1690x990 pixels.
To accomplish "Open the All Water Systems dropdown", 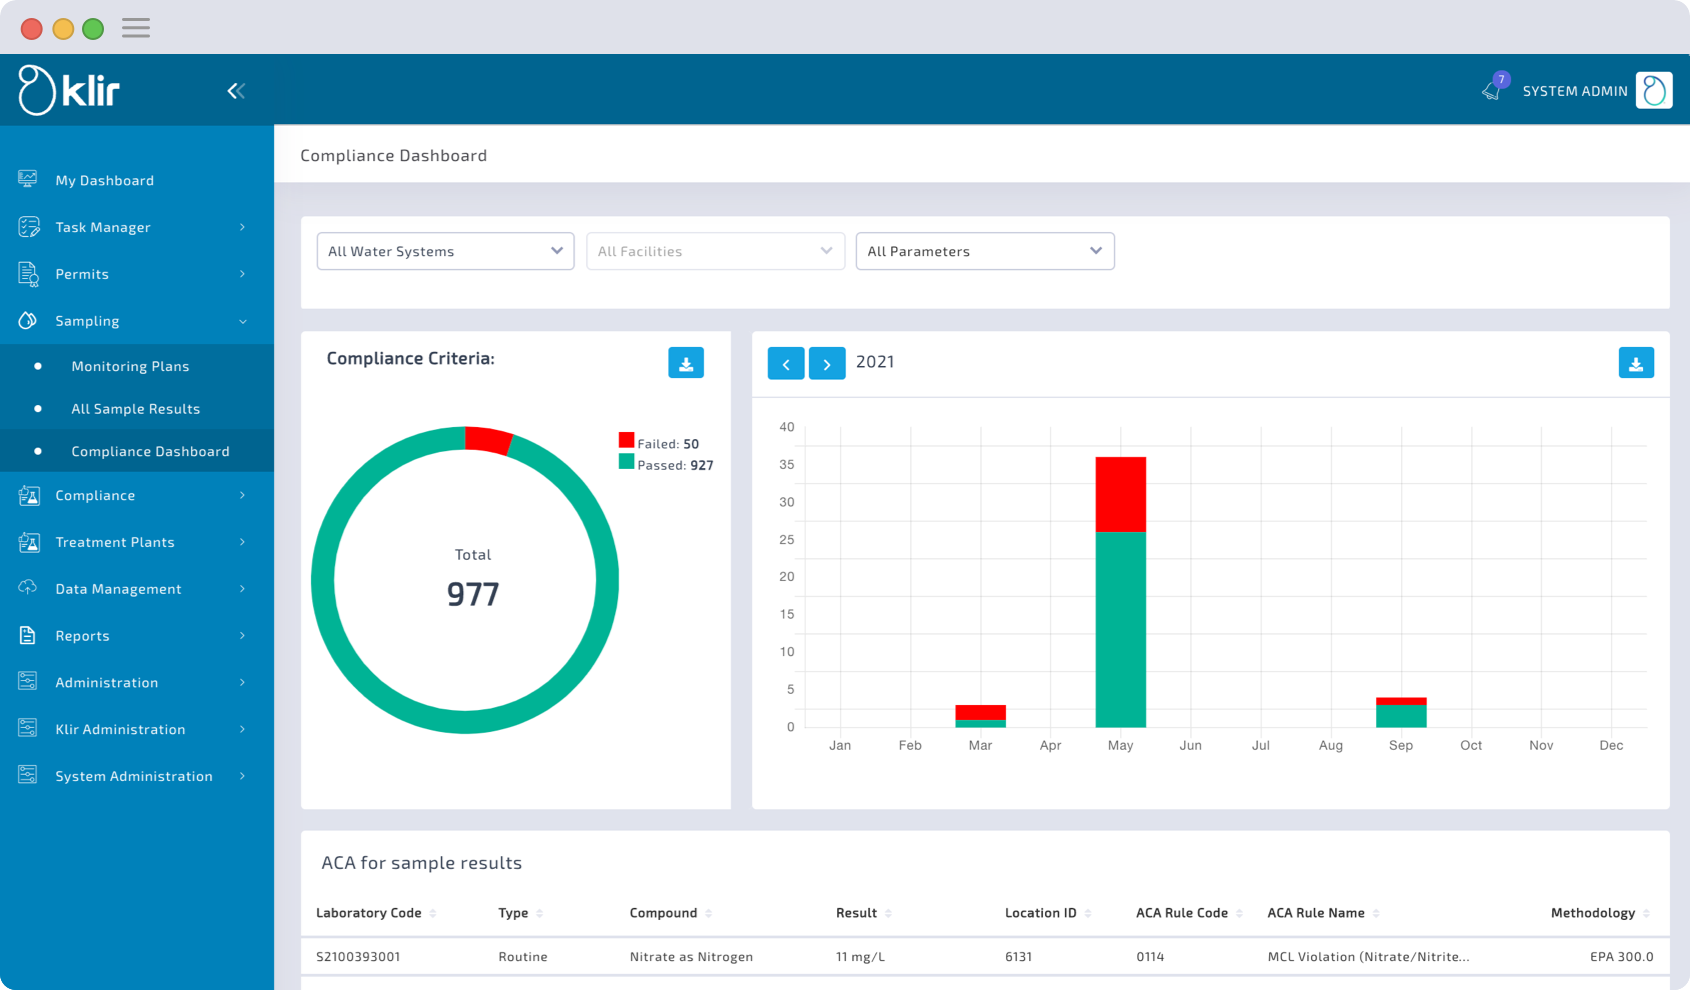I will pyautogui.click(x=445, y=251).
